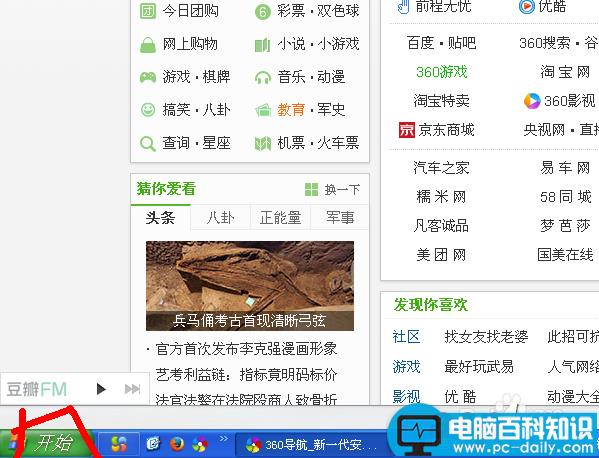
Task: Open the 网上购物 link
Action: 190,44
